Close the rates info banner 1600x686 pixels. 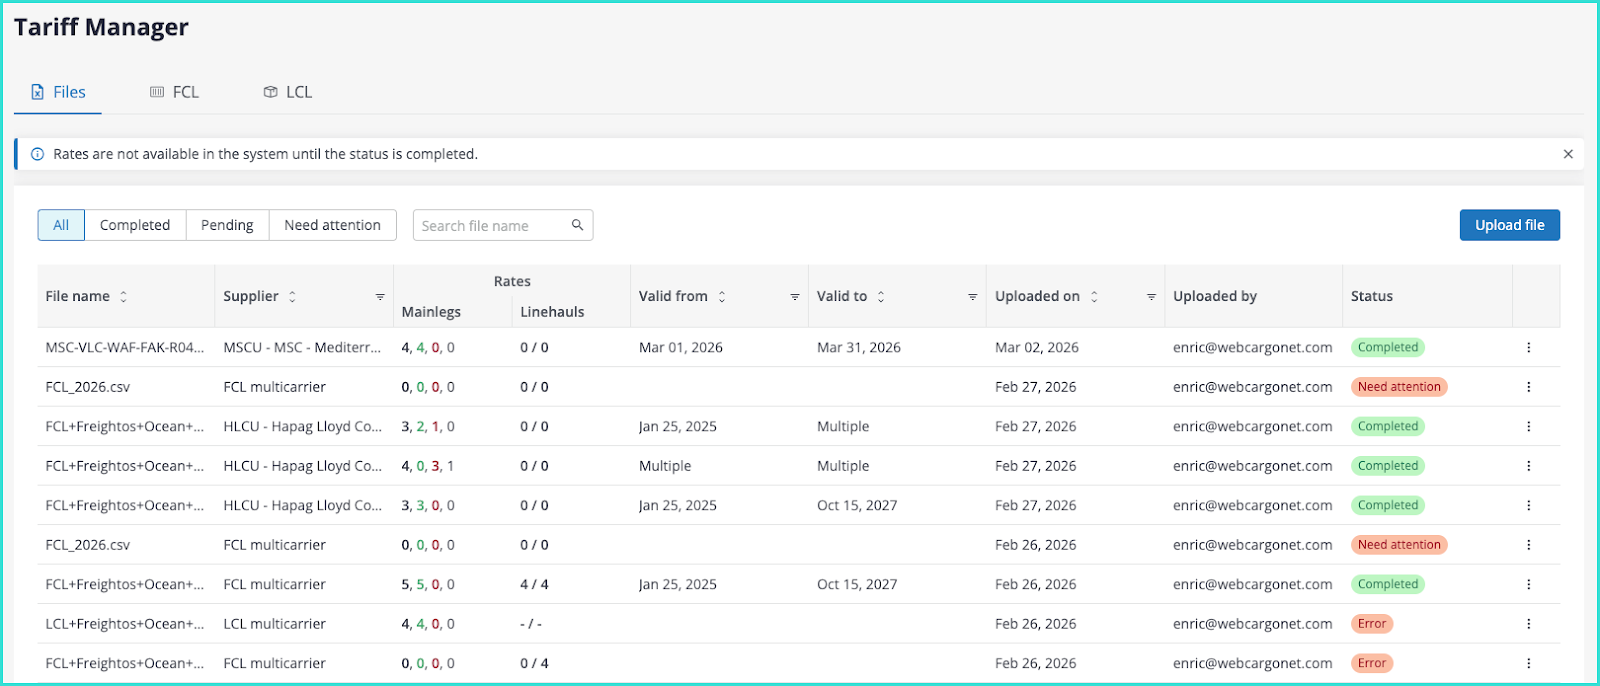point(1568,154)
